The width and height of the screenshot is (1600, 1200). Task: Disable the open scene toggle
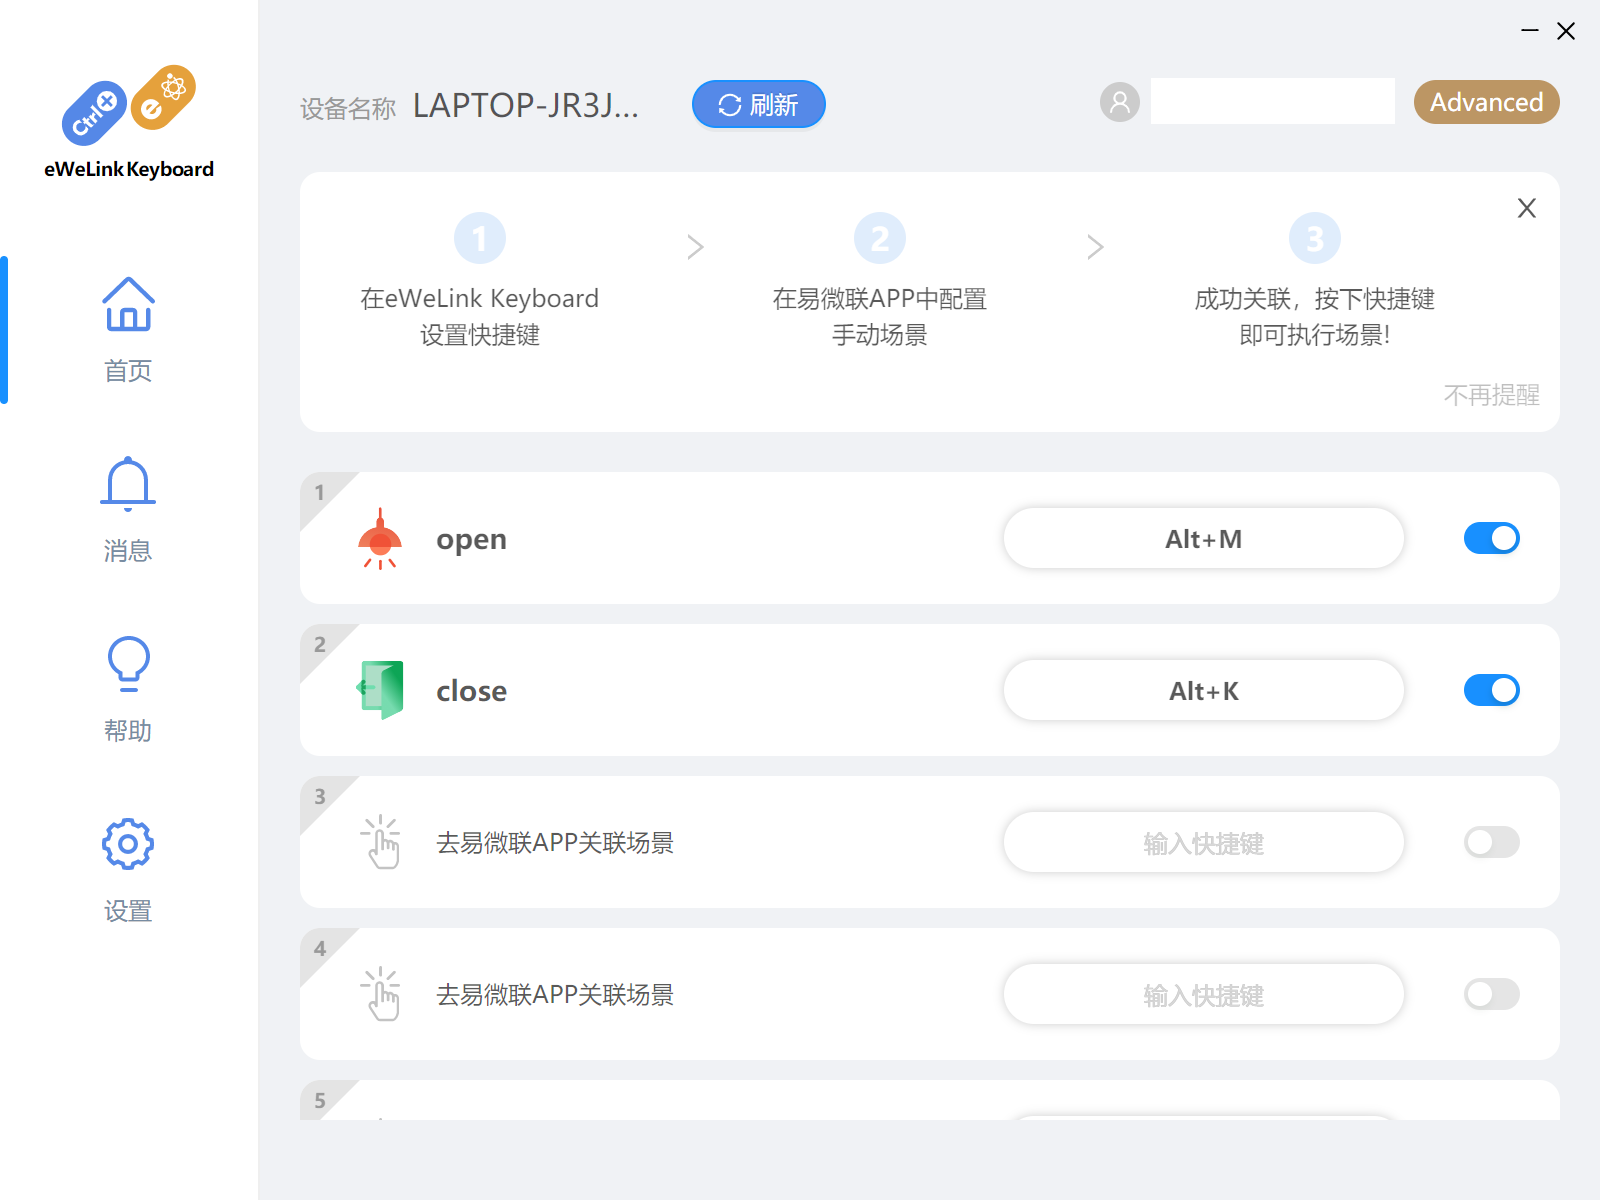[x=1491, y=538]
